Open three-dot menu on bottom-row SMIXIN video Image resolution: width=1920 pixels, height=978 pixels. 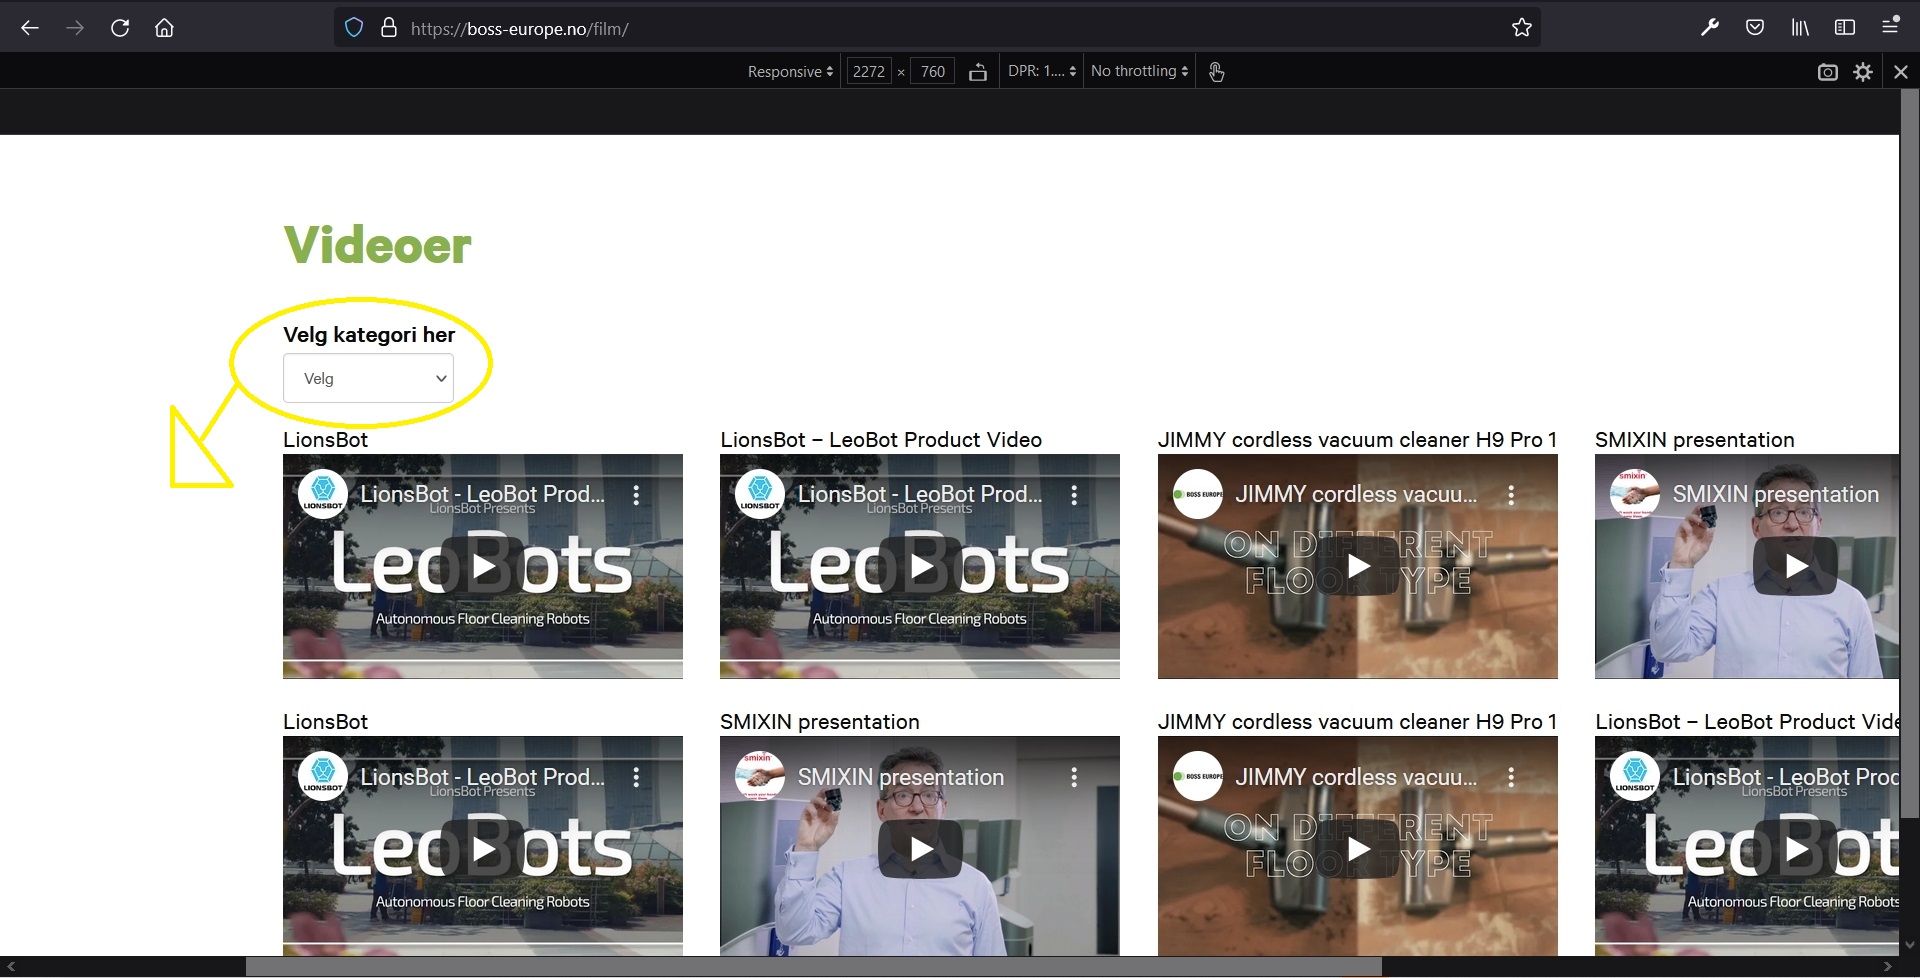pyautogui.click(x=1074, y=777)
